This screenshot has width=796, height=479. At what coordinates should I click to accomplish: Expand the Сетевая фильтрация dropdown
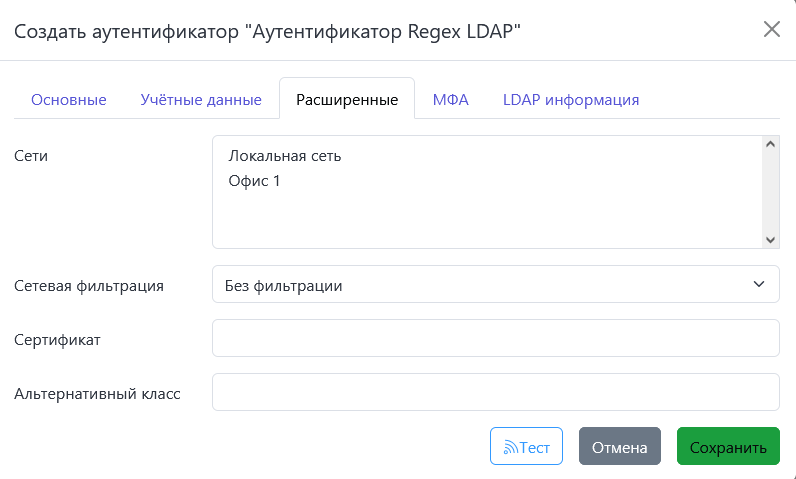[x=495, y=285]
